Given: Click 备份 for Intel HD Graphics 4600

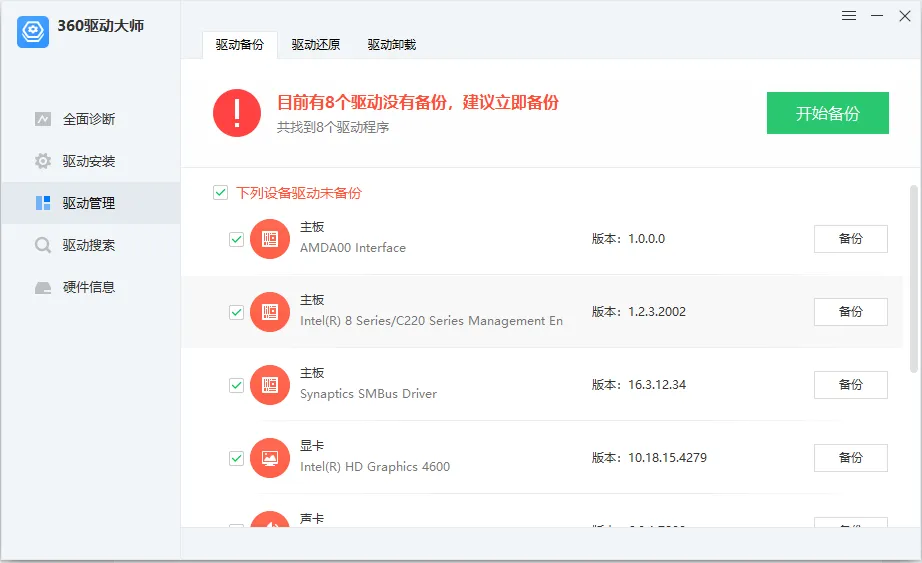Looking at the screenshot, I should pos(851,458).
